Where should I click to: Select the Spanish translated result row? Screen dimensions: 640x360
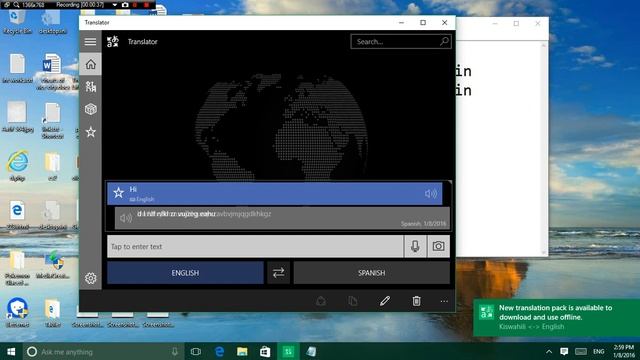[x=282, y=218]
